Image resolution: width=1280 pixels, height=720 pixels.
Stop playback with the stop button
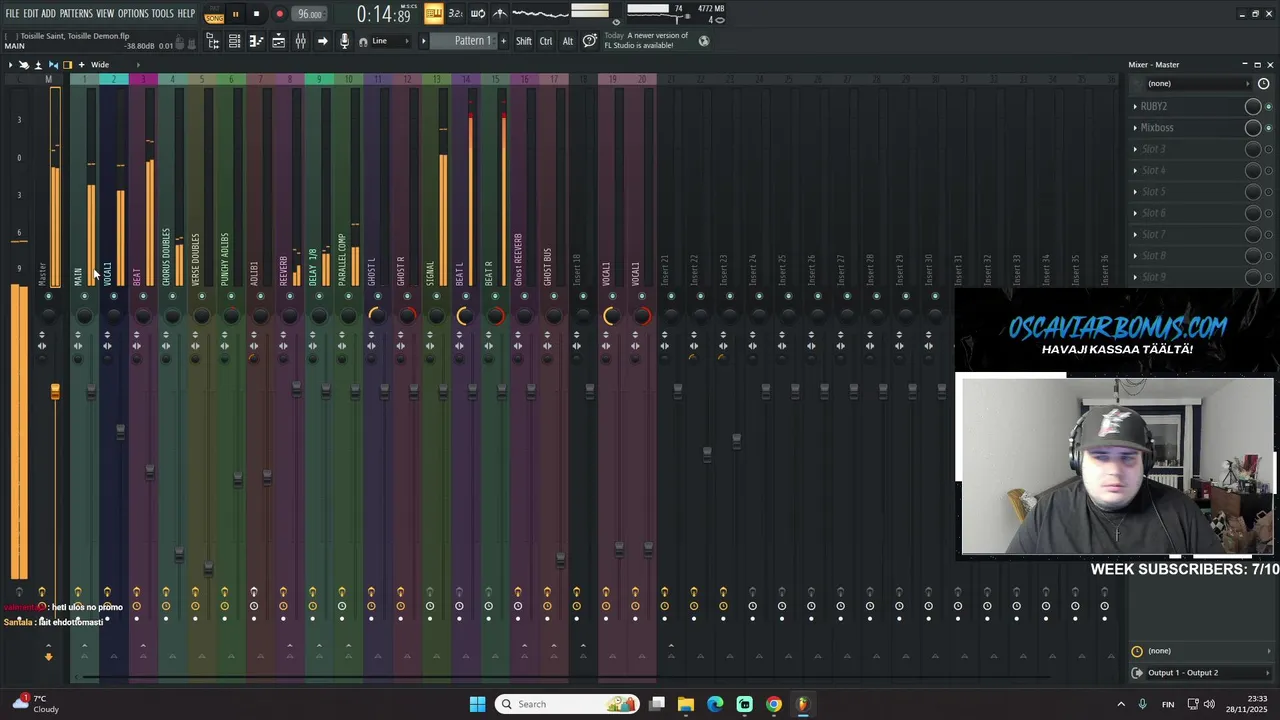256,14
